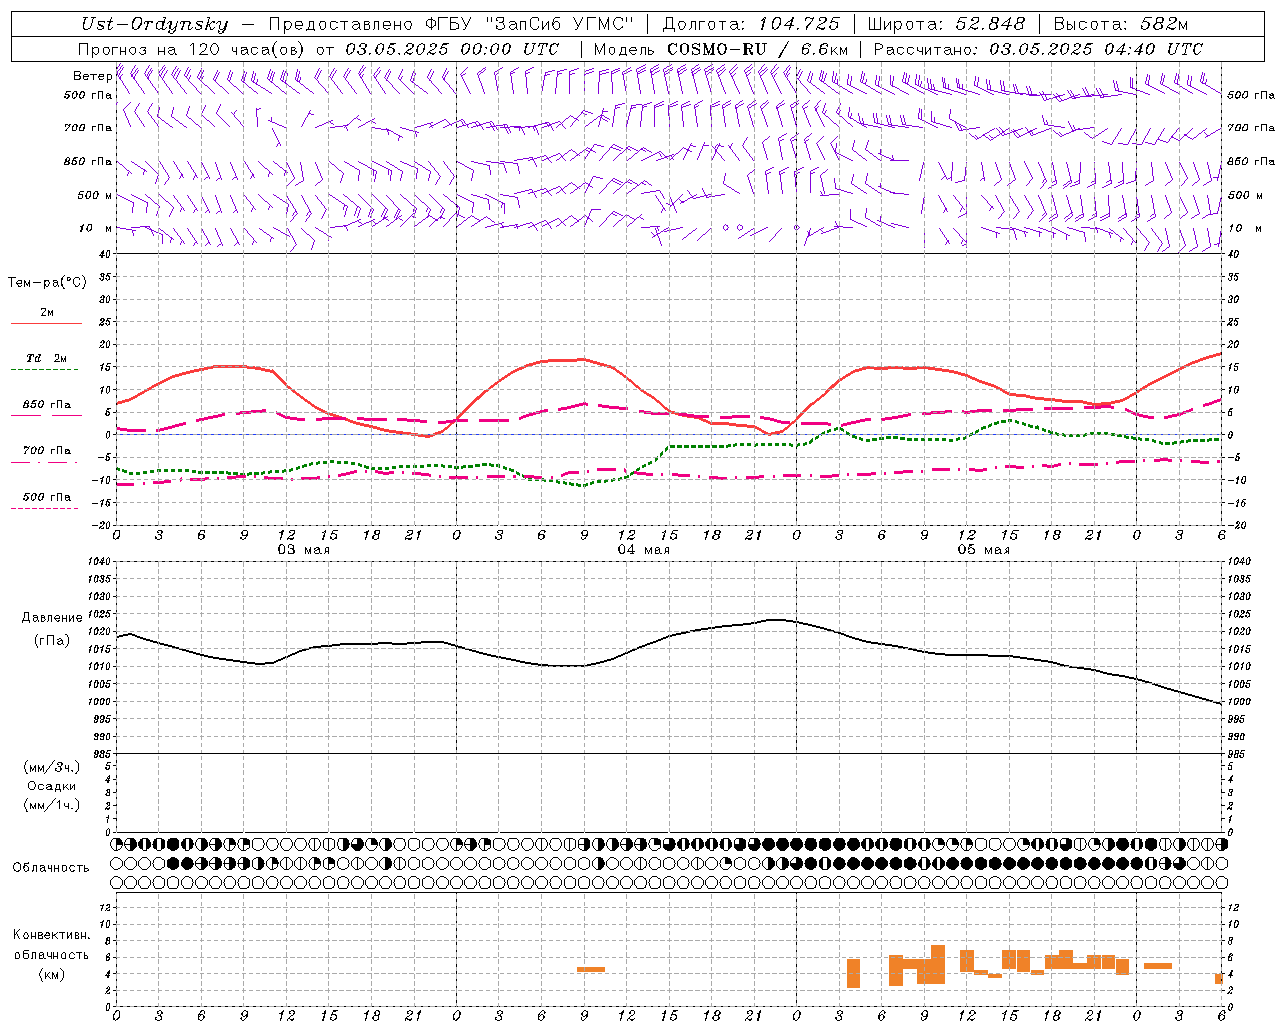
Task: Click the 850 гПа temperature legend entry
Action: (46, 405)
